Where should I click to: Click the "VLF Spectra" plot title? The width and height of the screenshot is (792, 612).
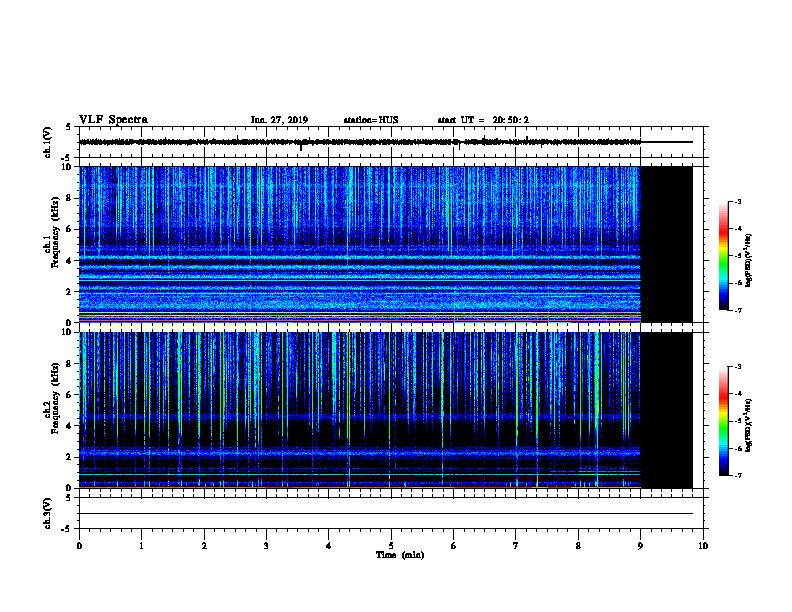tap(113, 119)
